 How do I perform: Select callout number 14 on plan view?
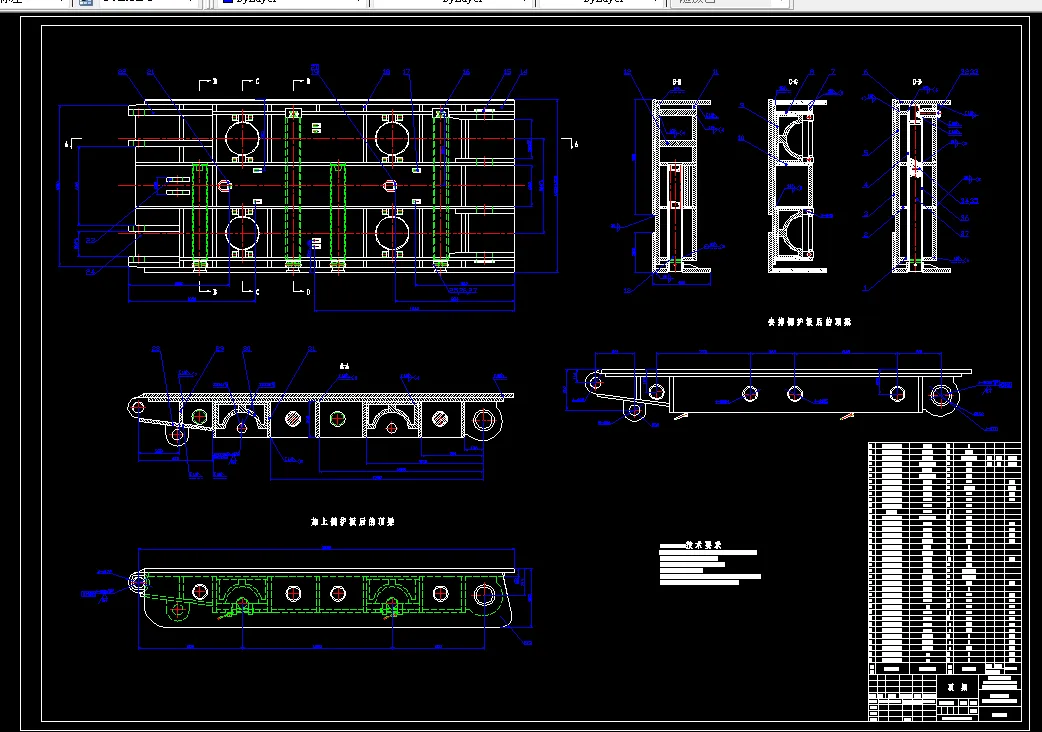click(x=524, y=72)
